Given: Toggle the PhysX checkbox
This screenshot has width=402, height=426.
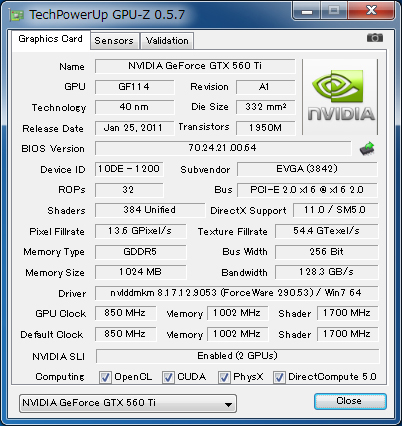Looking at the screenshot, I should (224, 377).
